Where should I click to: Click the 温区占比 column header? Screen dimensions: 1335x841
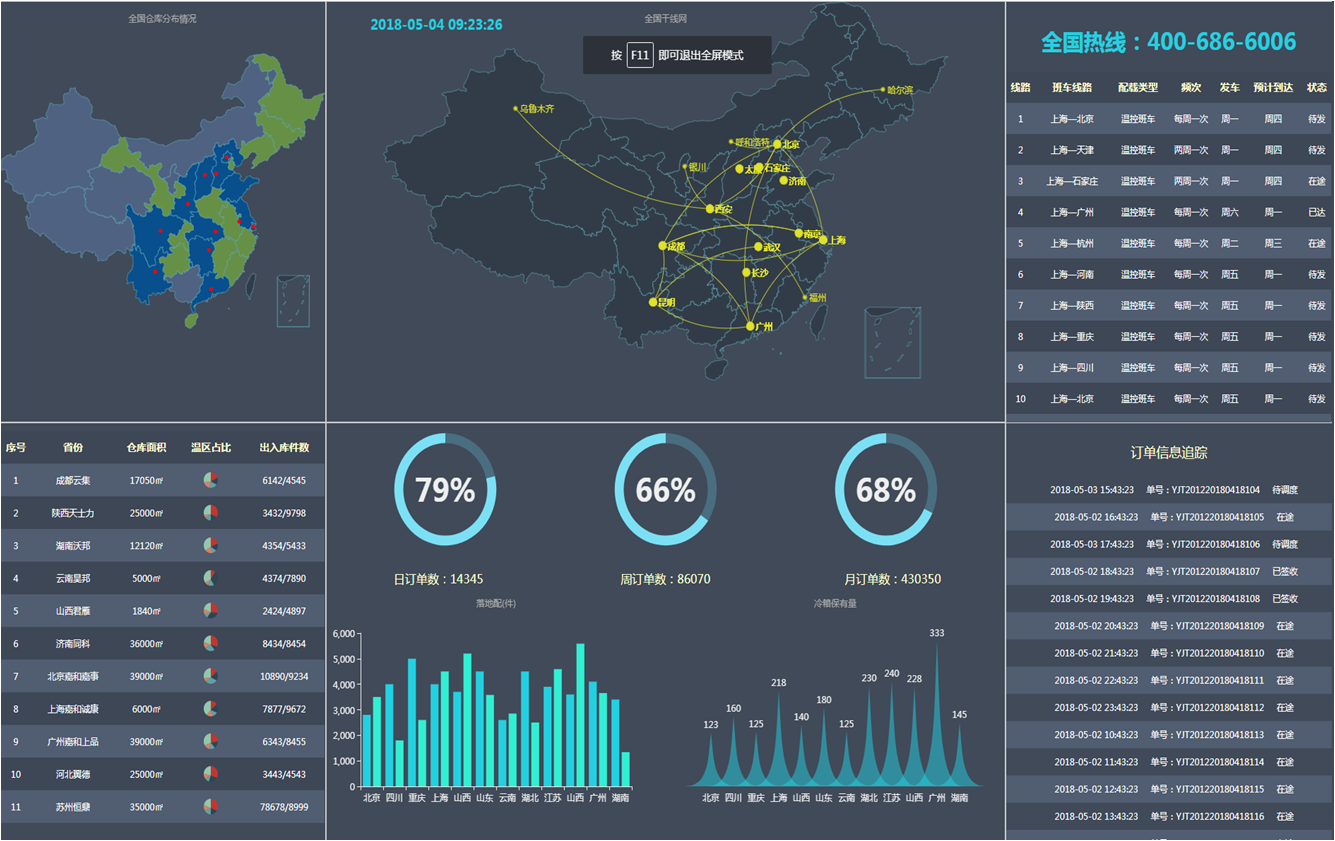pos(210,448)
